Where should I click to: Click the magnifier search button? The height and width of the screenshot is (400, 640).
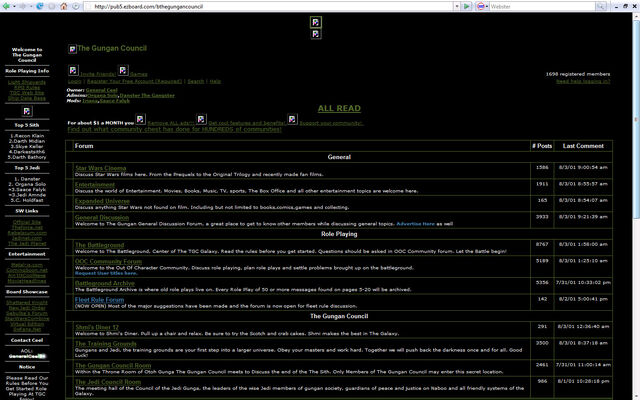(600, 6)
